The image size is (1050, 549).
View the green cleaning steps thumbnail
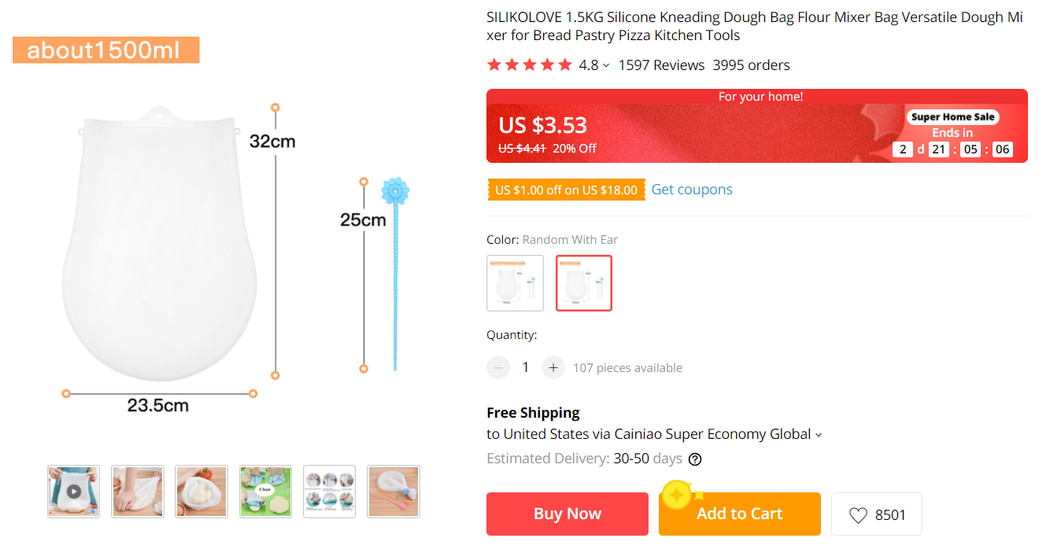tap(266, 491)
